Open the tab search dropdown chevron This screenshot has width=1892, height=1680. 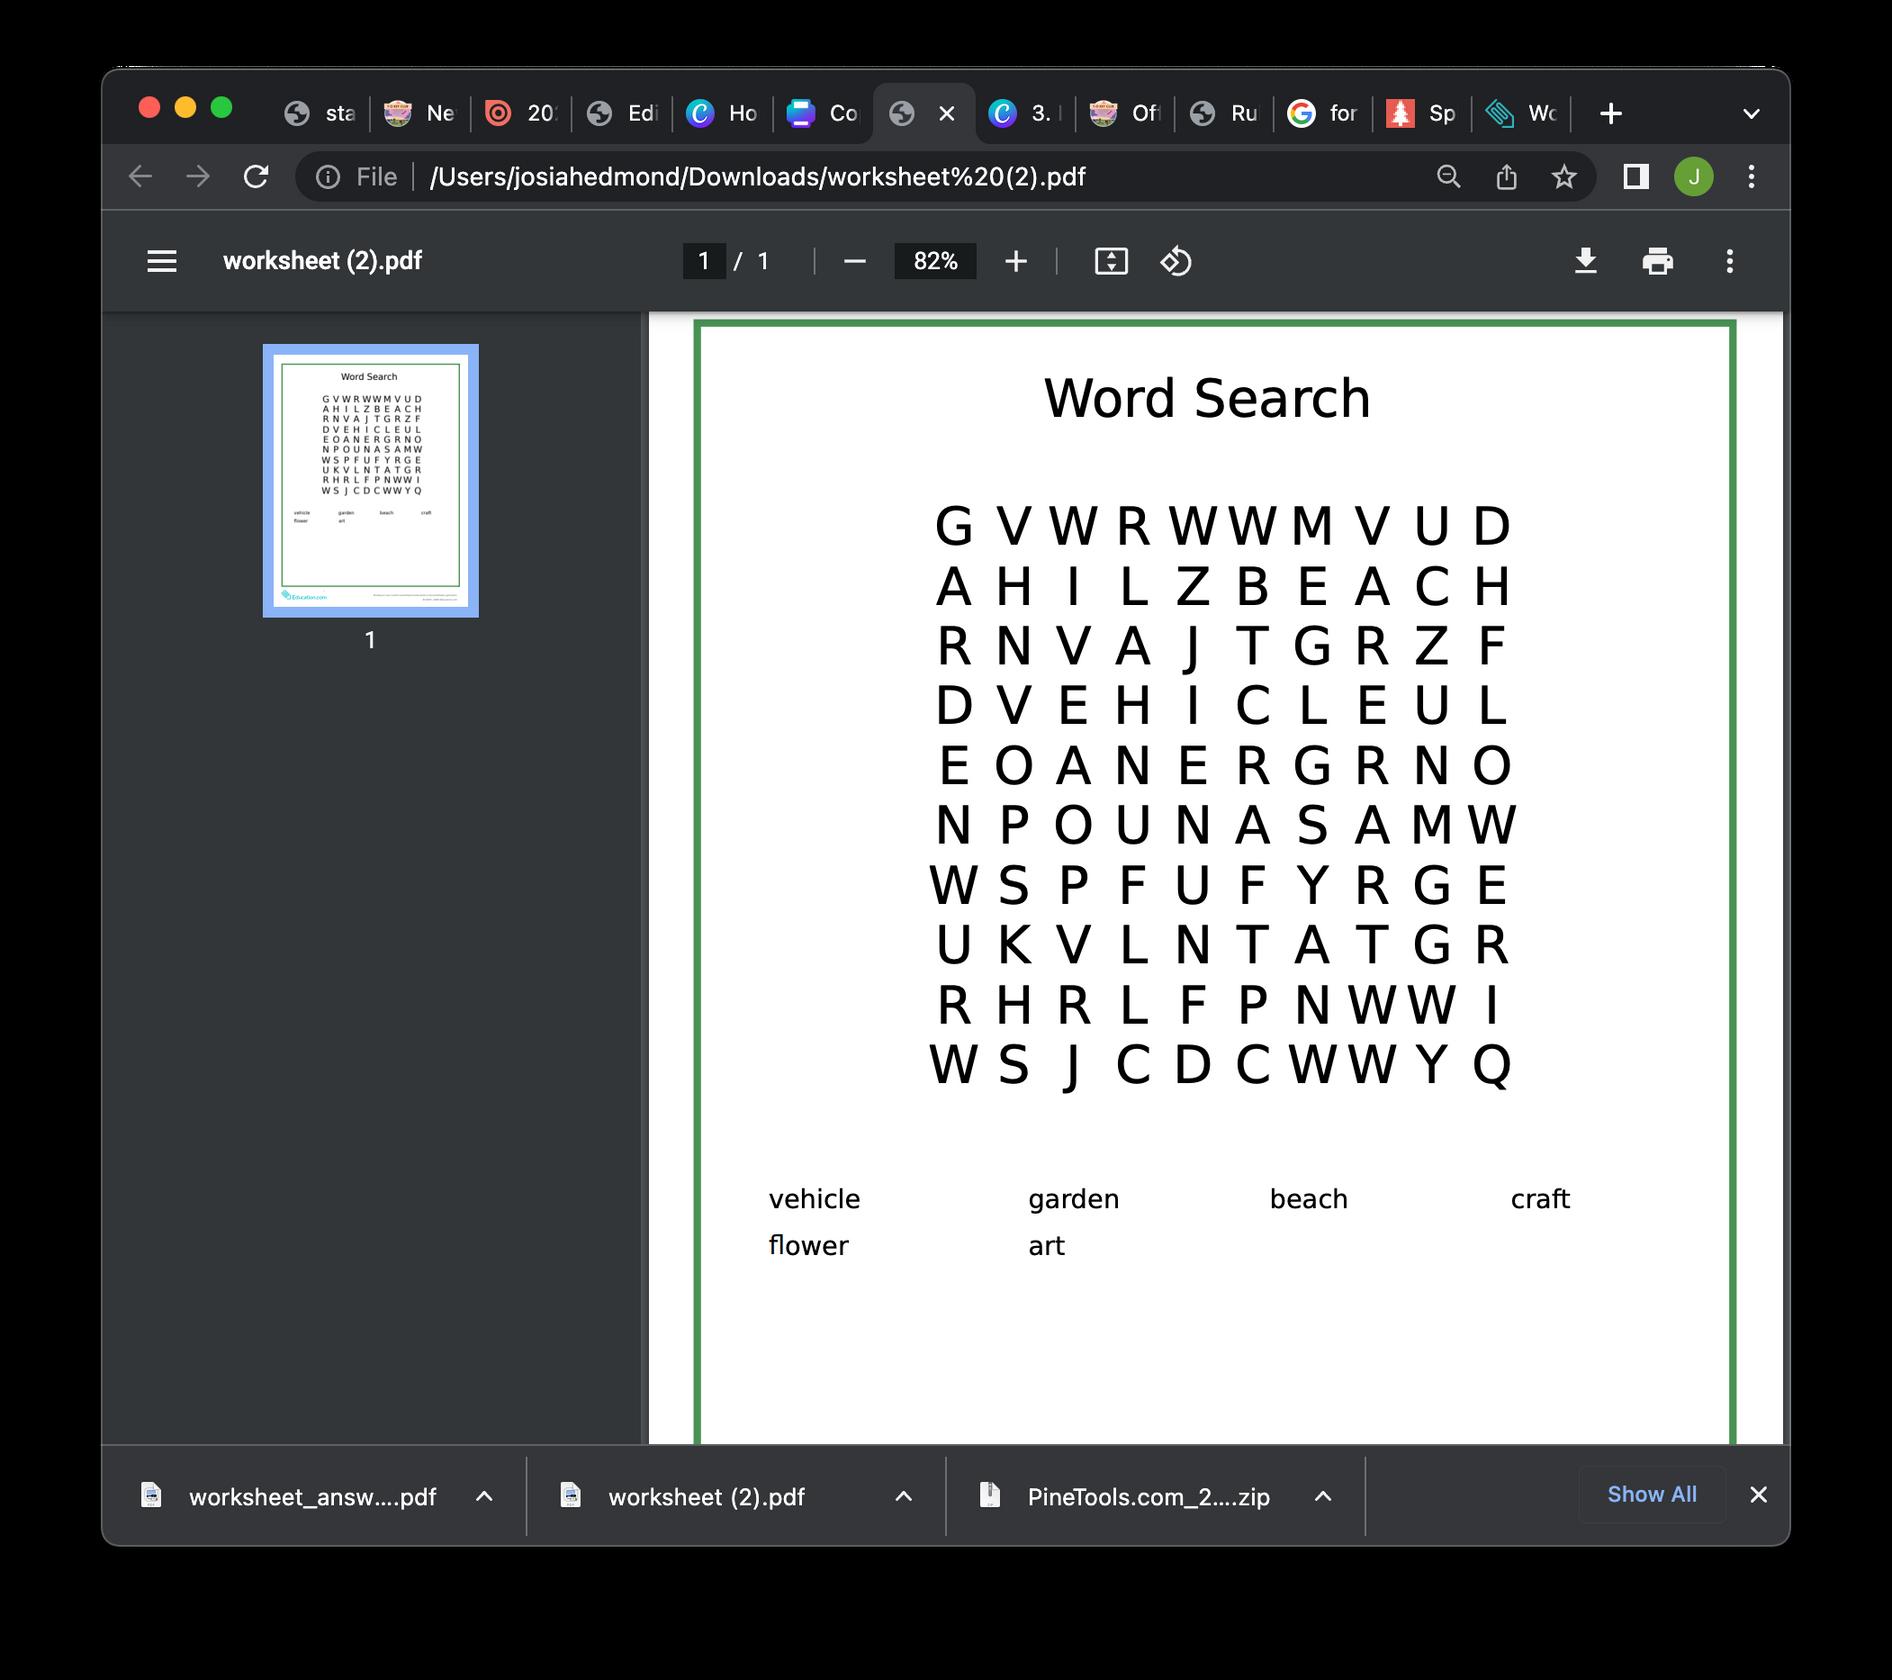1751,114
